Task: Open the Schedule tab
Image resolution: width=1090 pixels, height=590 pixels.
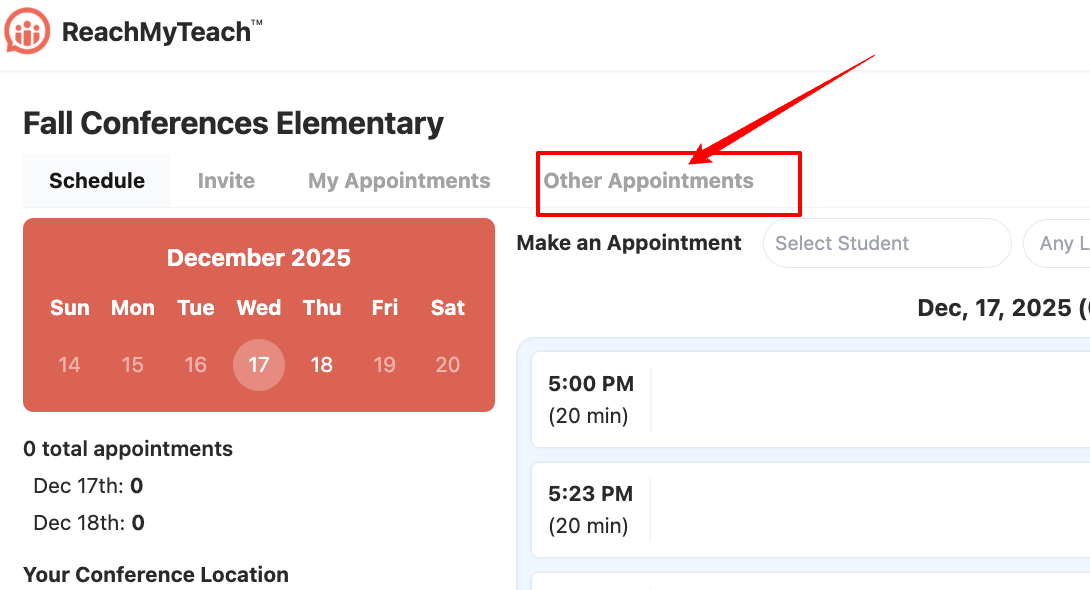Action: pos(97,181)
